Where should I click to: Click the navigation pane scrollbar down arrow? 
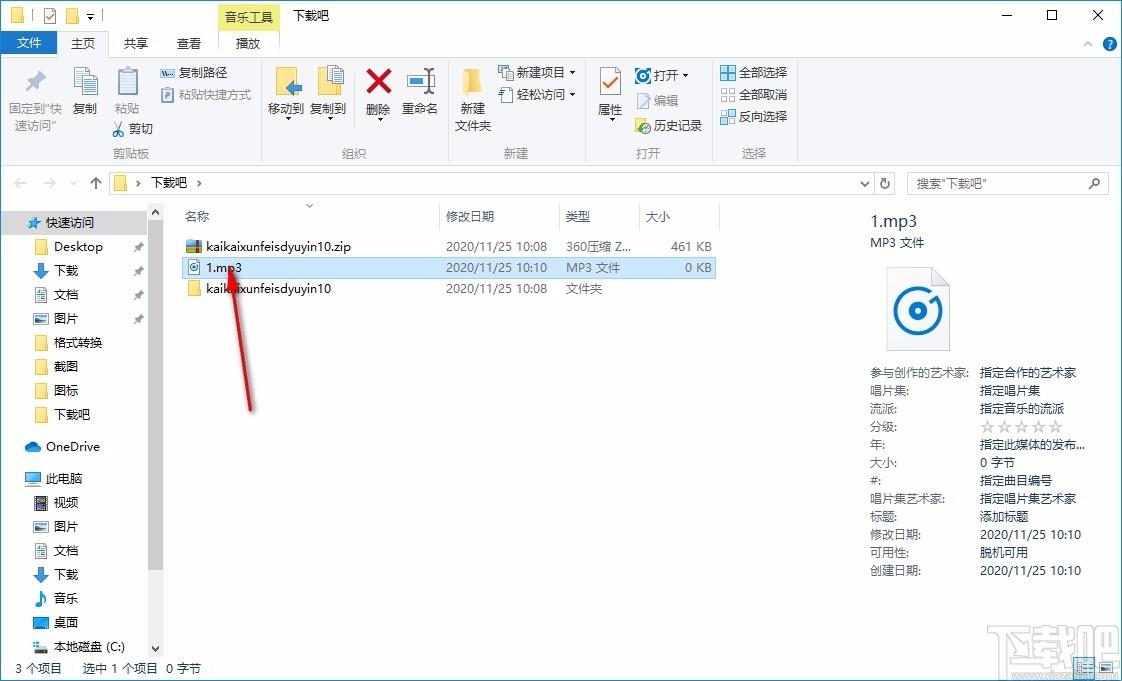(x=155, y=648)
